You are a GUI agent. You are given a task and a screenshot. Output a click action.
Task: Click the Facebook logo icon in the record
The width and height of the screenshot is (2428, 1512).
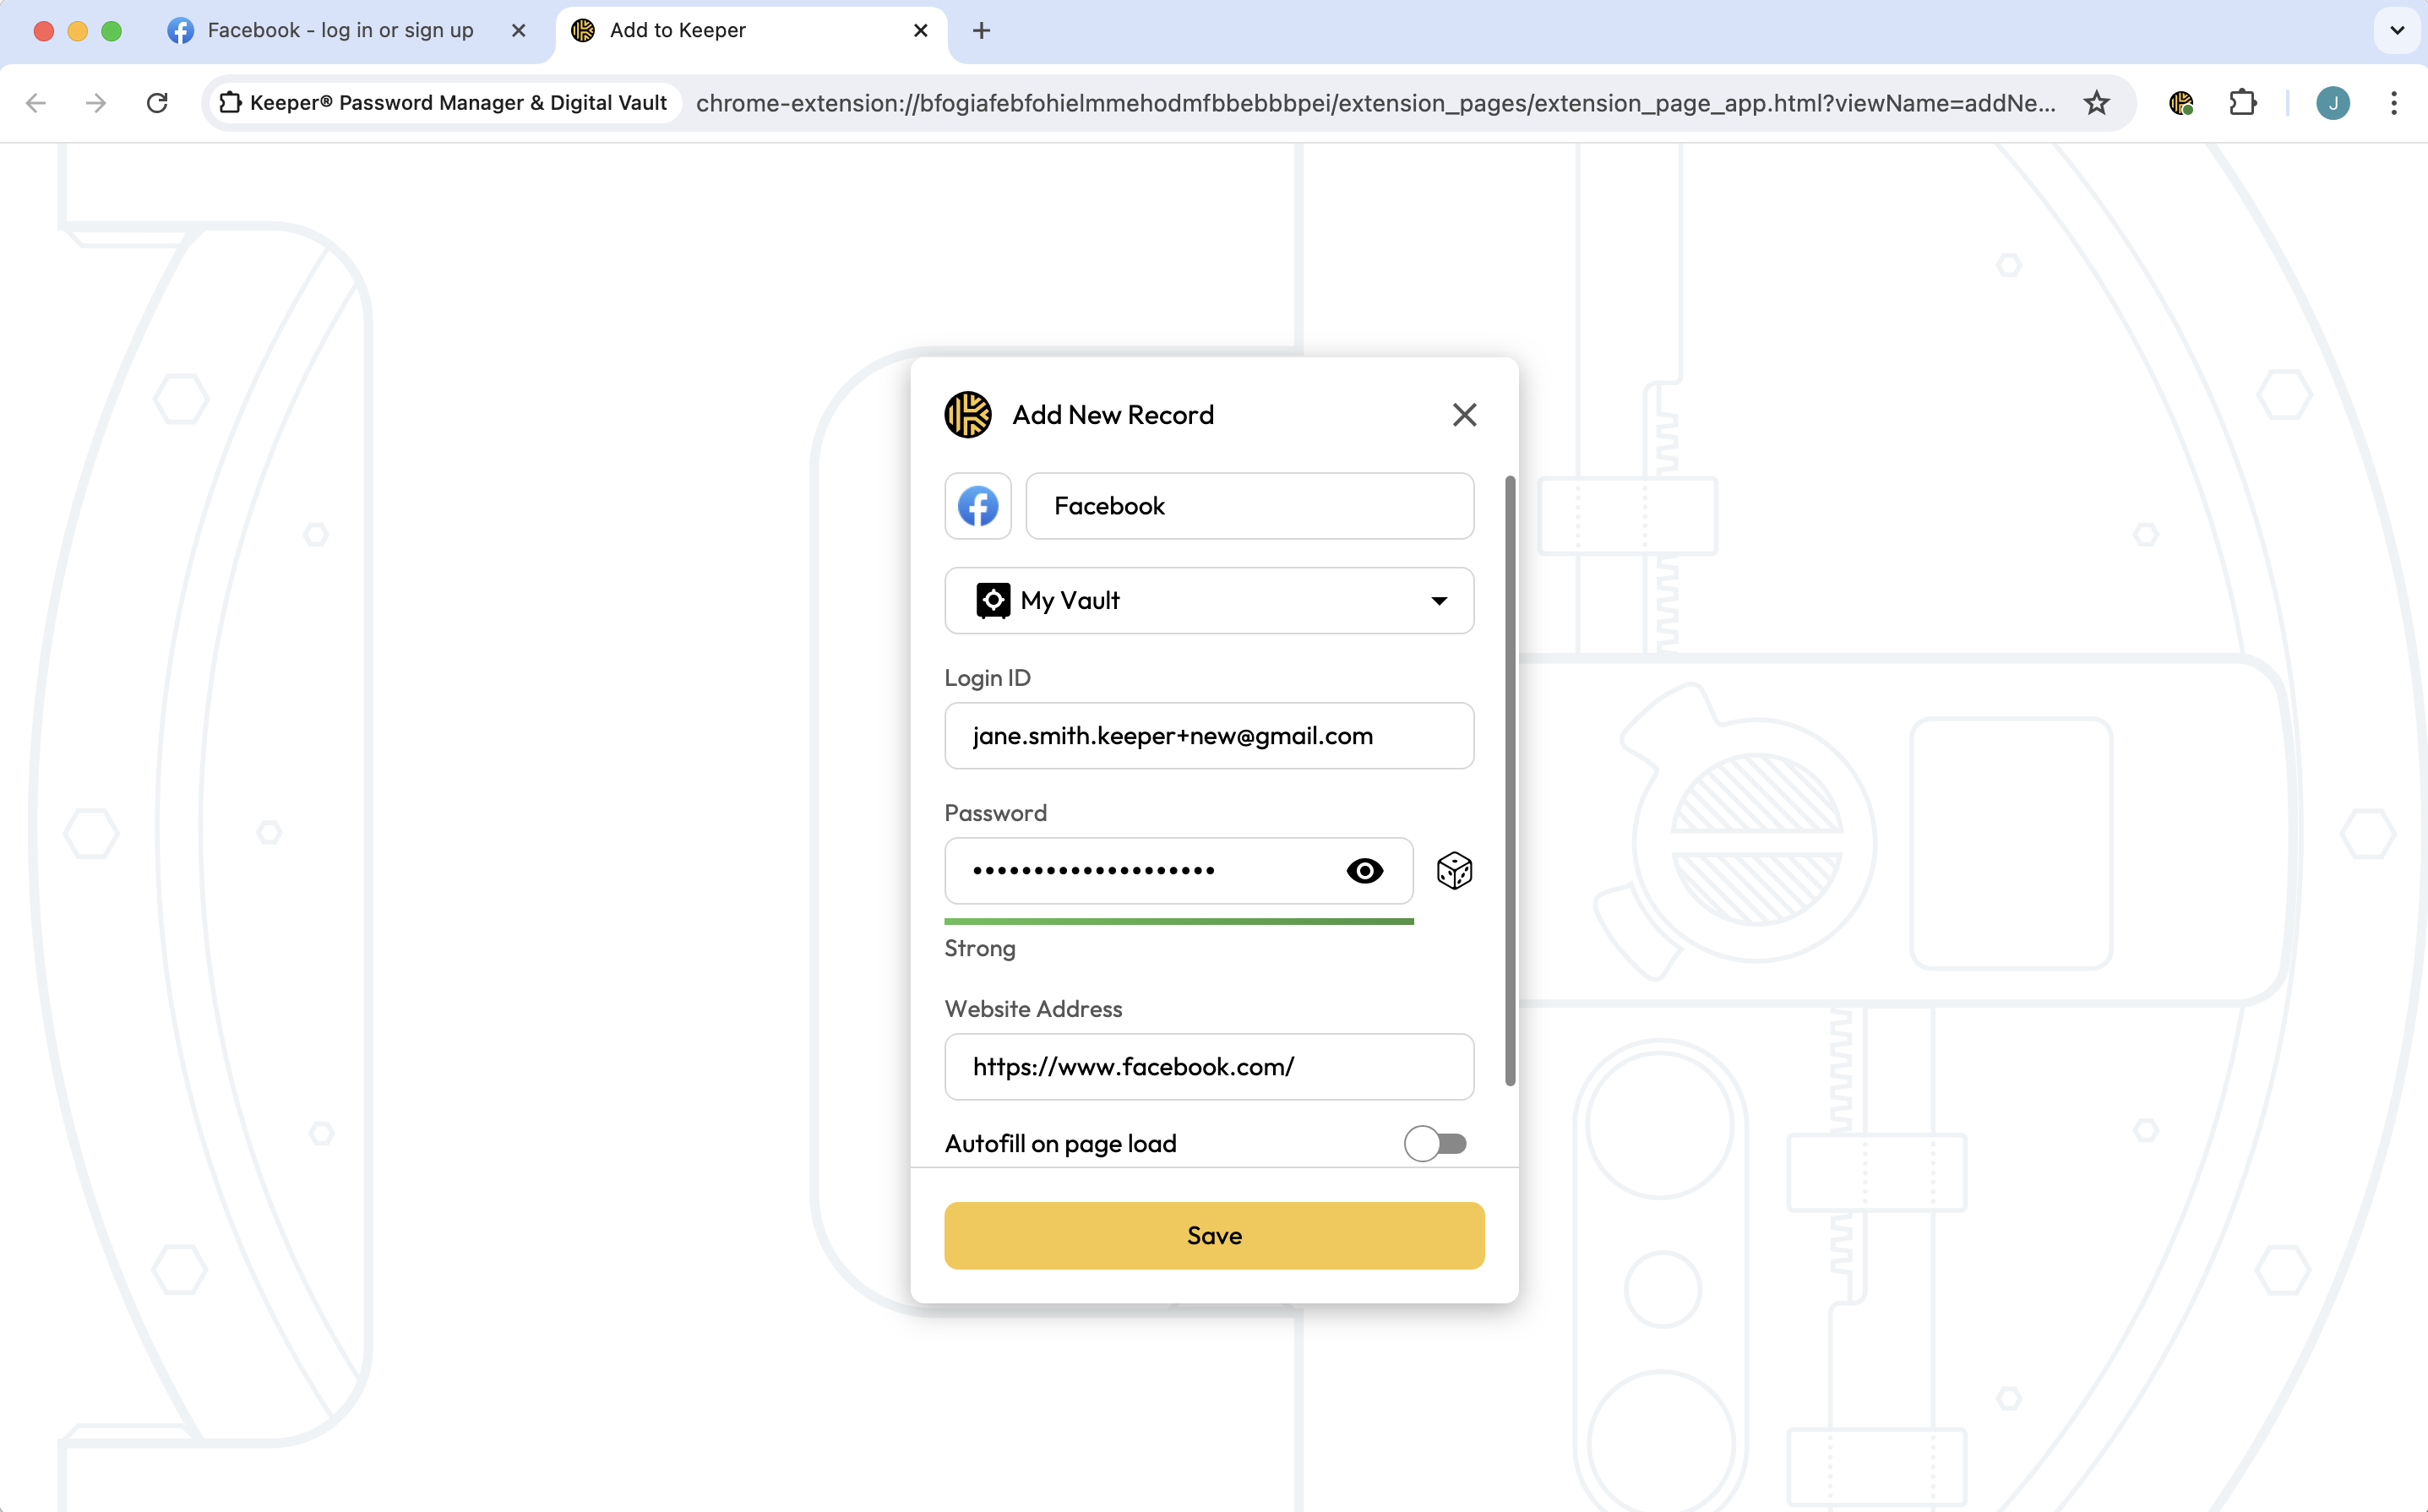click(977, 506)
